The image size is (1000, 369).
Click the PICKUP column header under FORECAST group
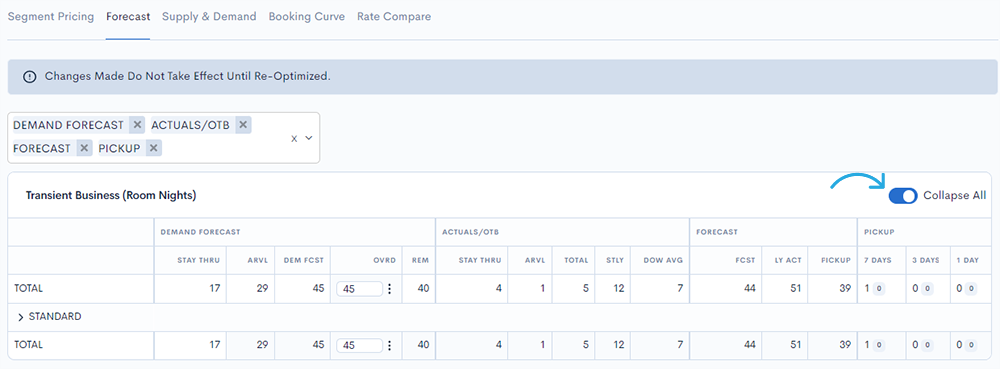click(x=836, y=261)
